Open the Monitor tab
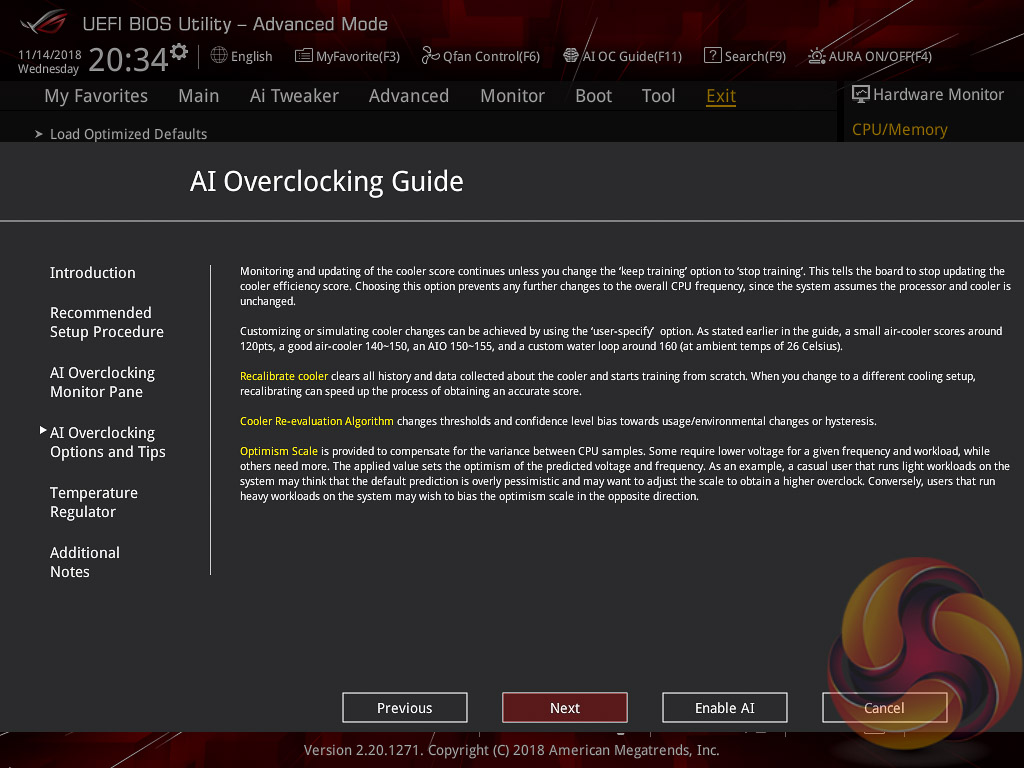Viewport: 1024px width, 768px height. [x=513, y=96]
